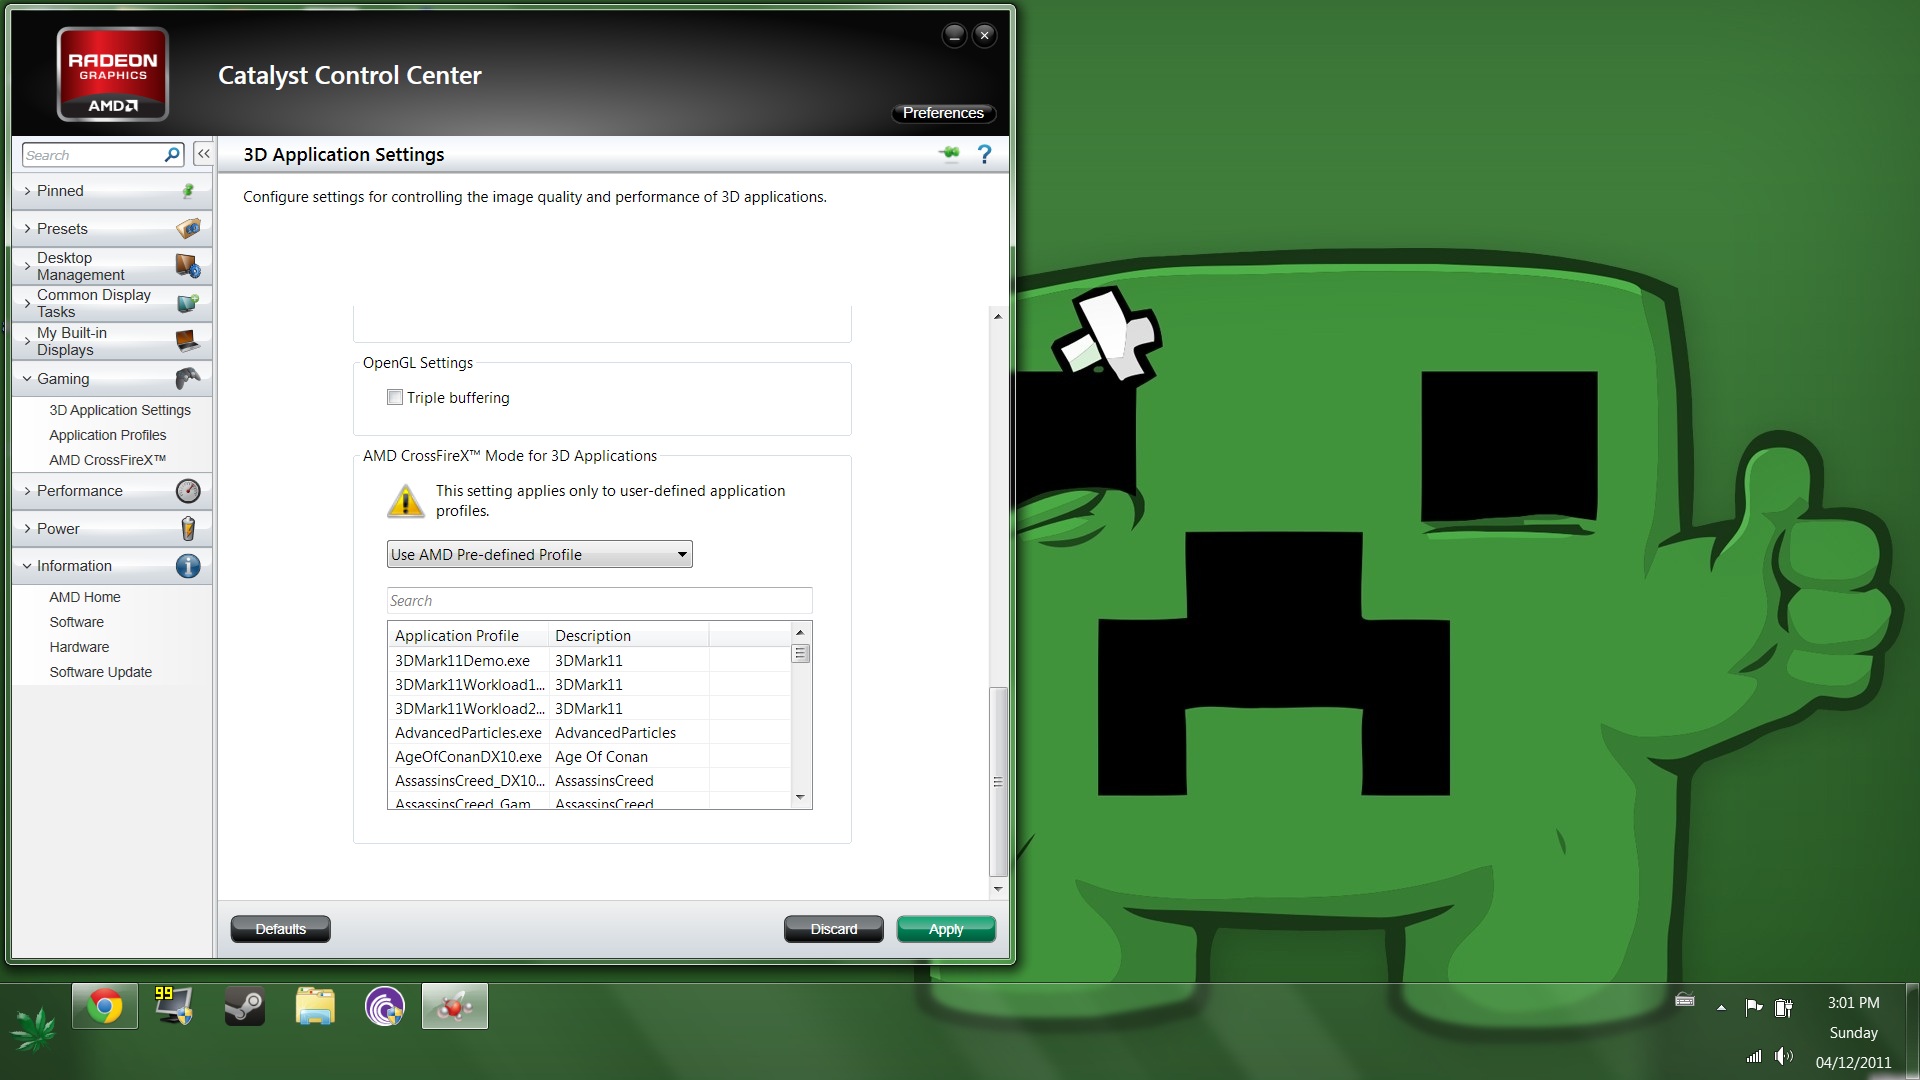Open Steam from the taskbar
The width and height of the screenshot is (1920, 1080).
[244, 1006]
